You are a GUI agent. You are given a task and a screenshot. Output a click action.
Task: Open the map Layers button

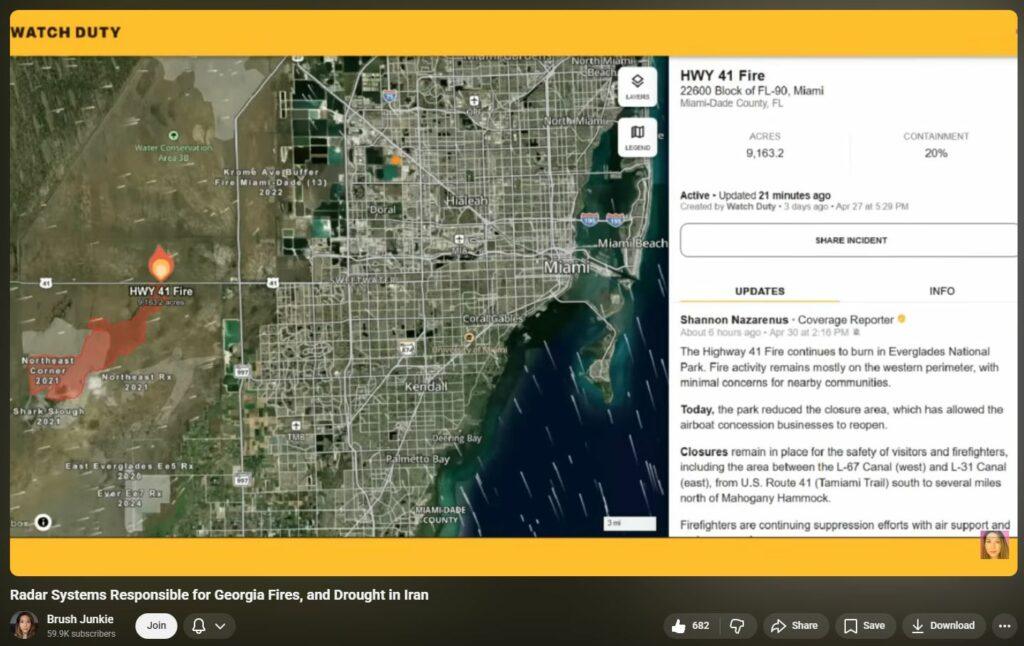[x=637, y=86]
